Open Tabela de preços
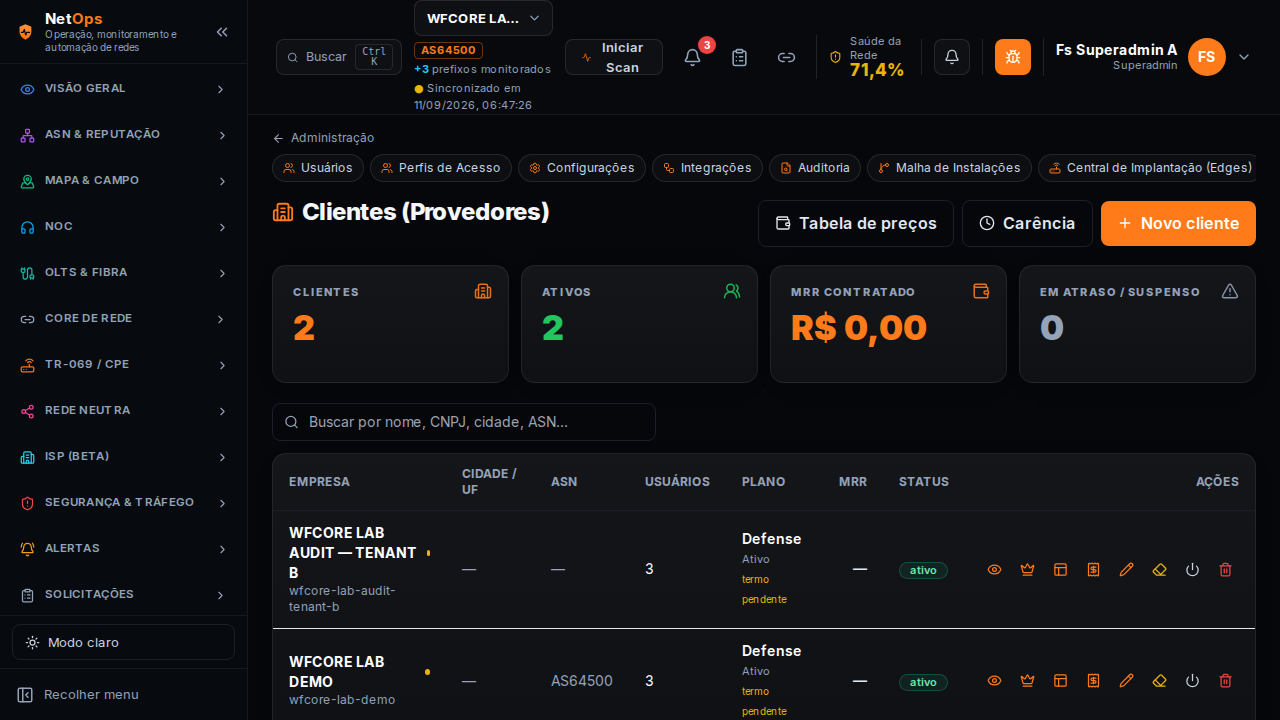The image size is (1280, 720). tap(856, 223)
